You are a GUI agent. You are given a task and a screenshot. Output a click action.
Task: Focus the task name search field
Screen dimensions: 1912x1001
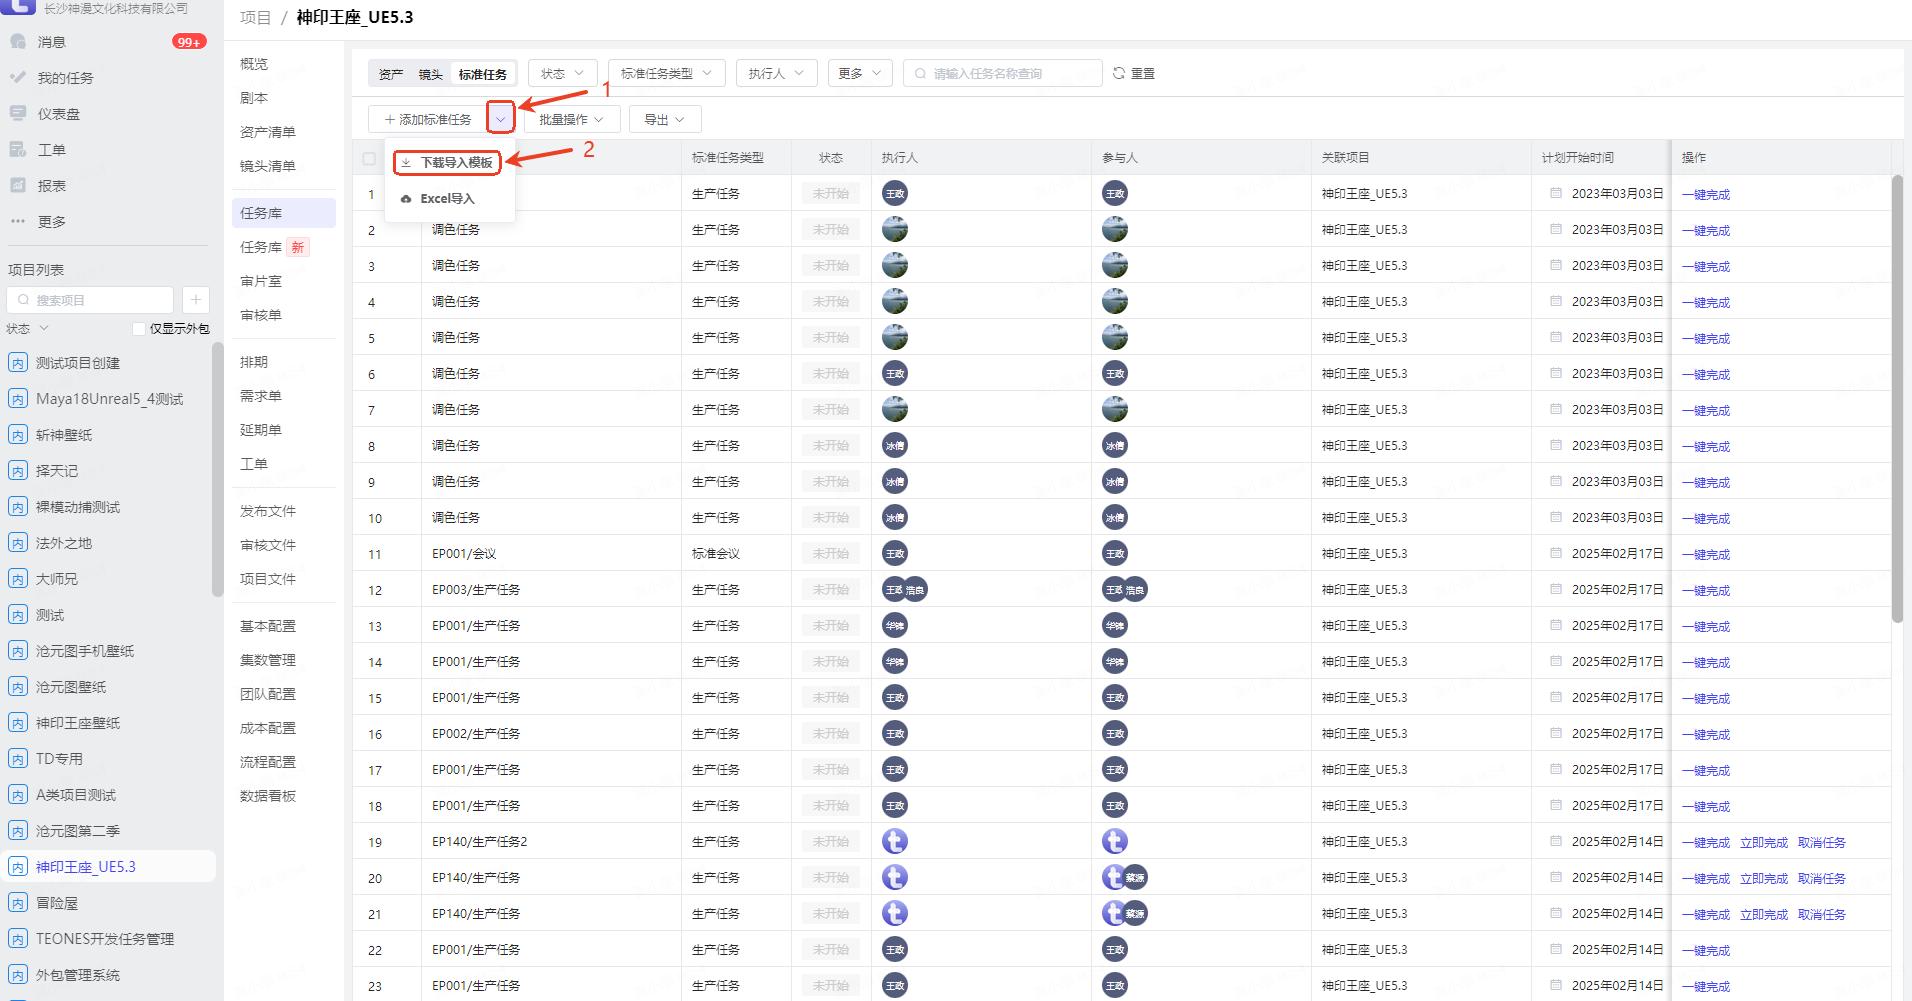1010,73
